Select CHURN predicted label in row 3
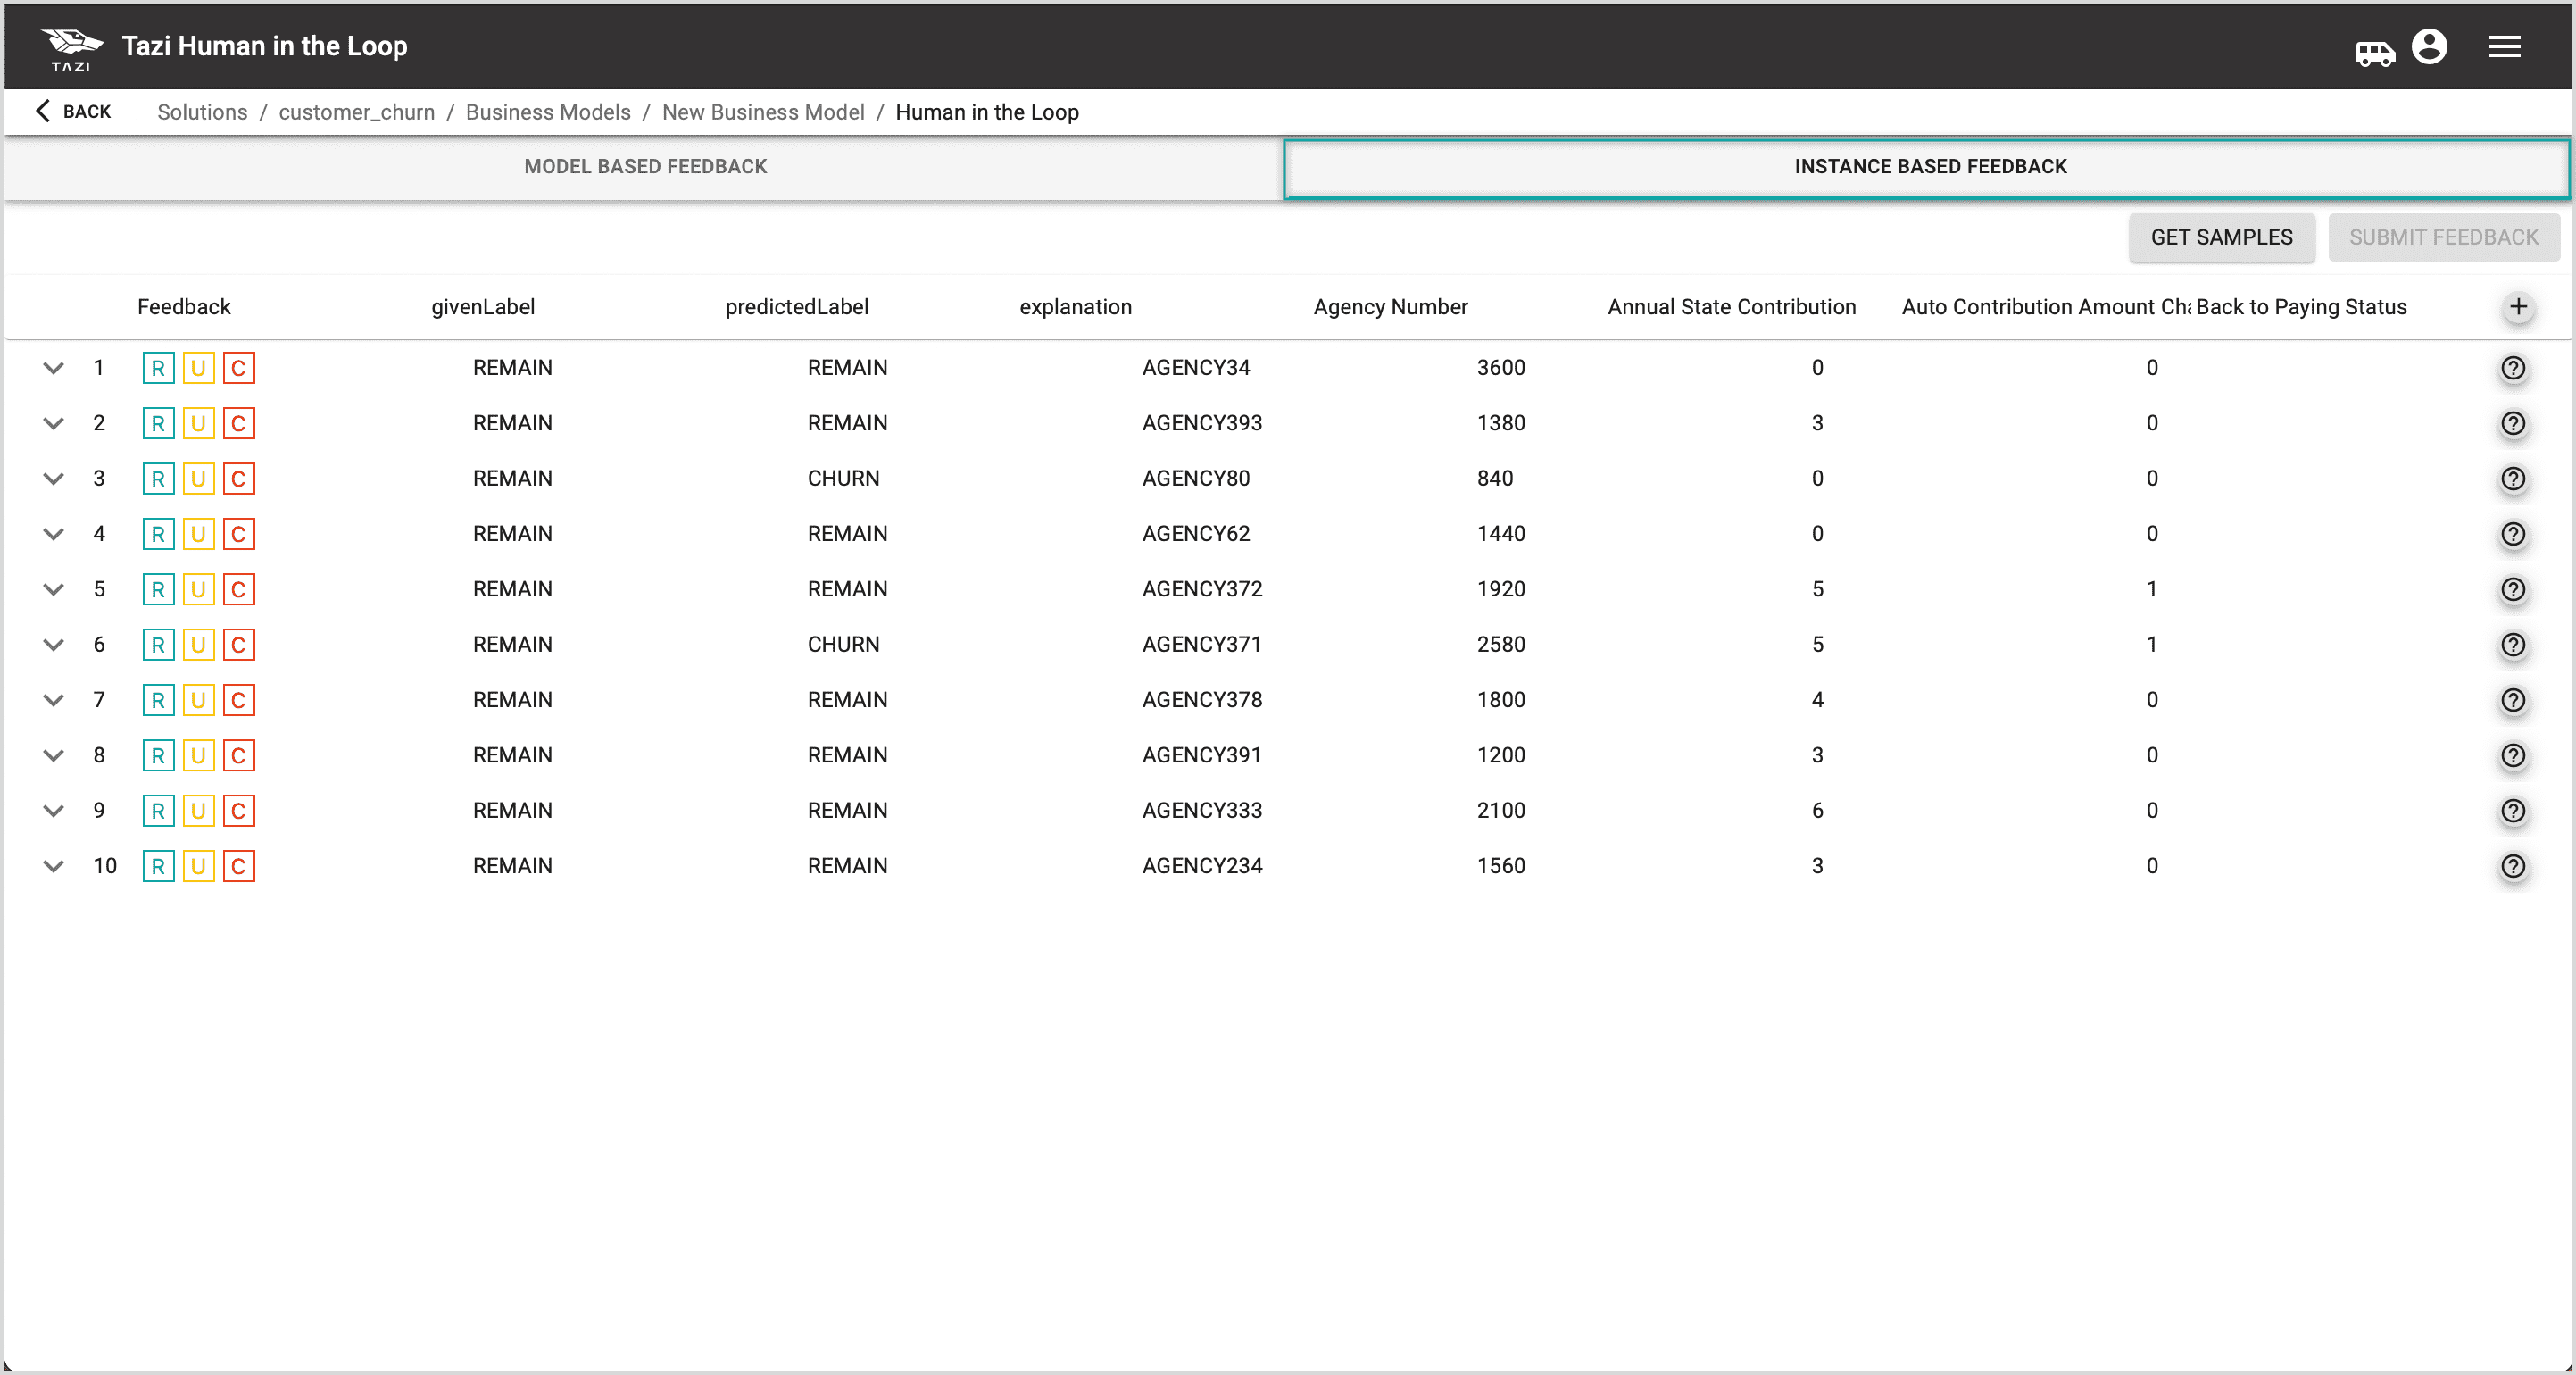 pyautogui.click(x=843, y=479)
